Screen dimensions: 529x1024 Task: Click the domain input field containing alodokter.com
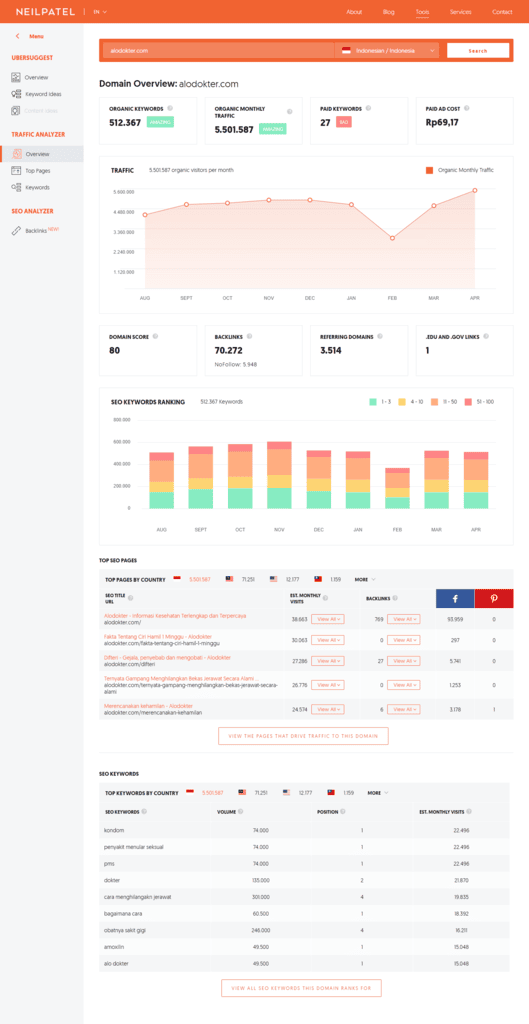click(219, 50)
